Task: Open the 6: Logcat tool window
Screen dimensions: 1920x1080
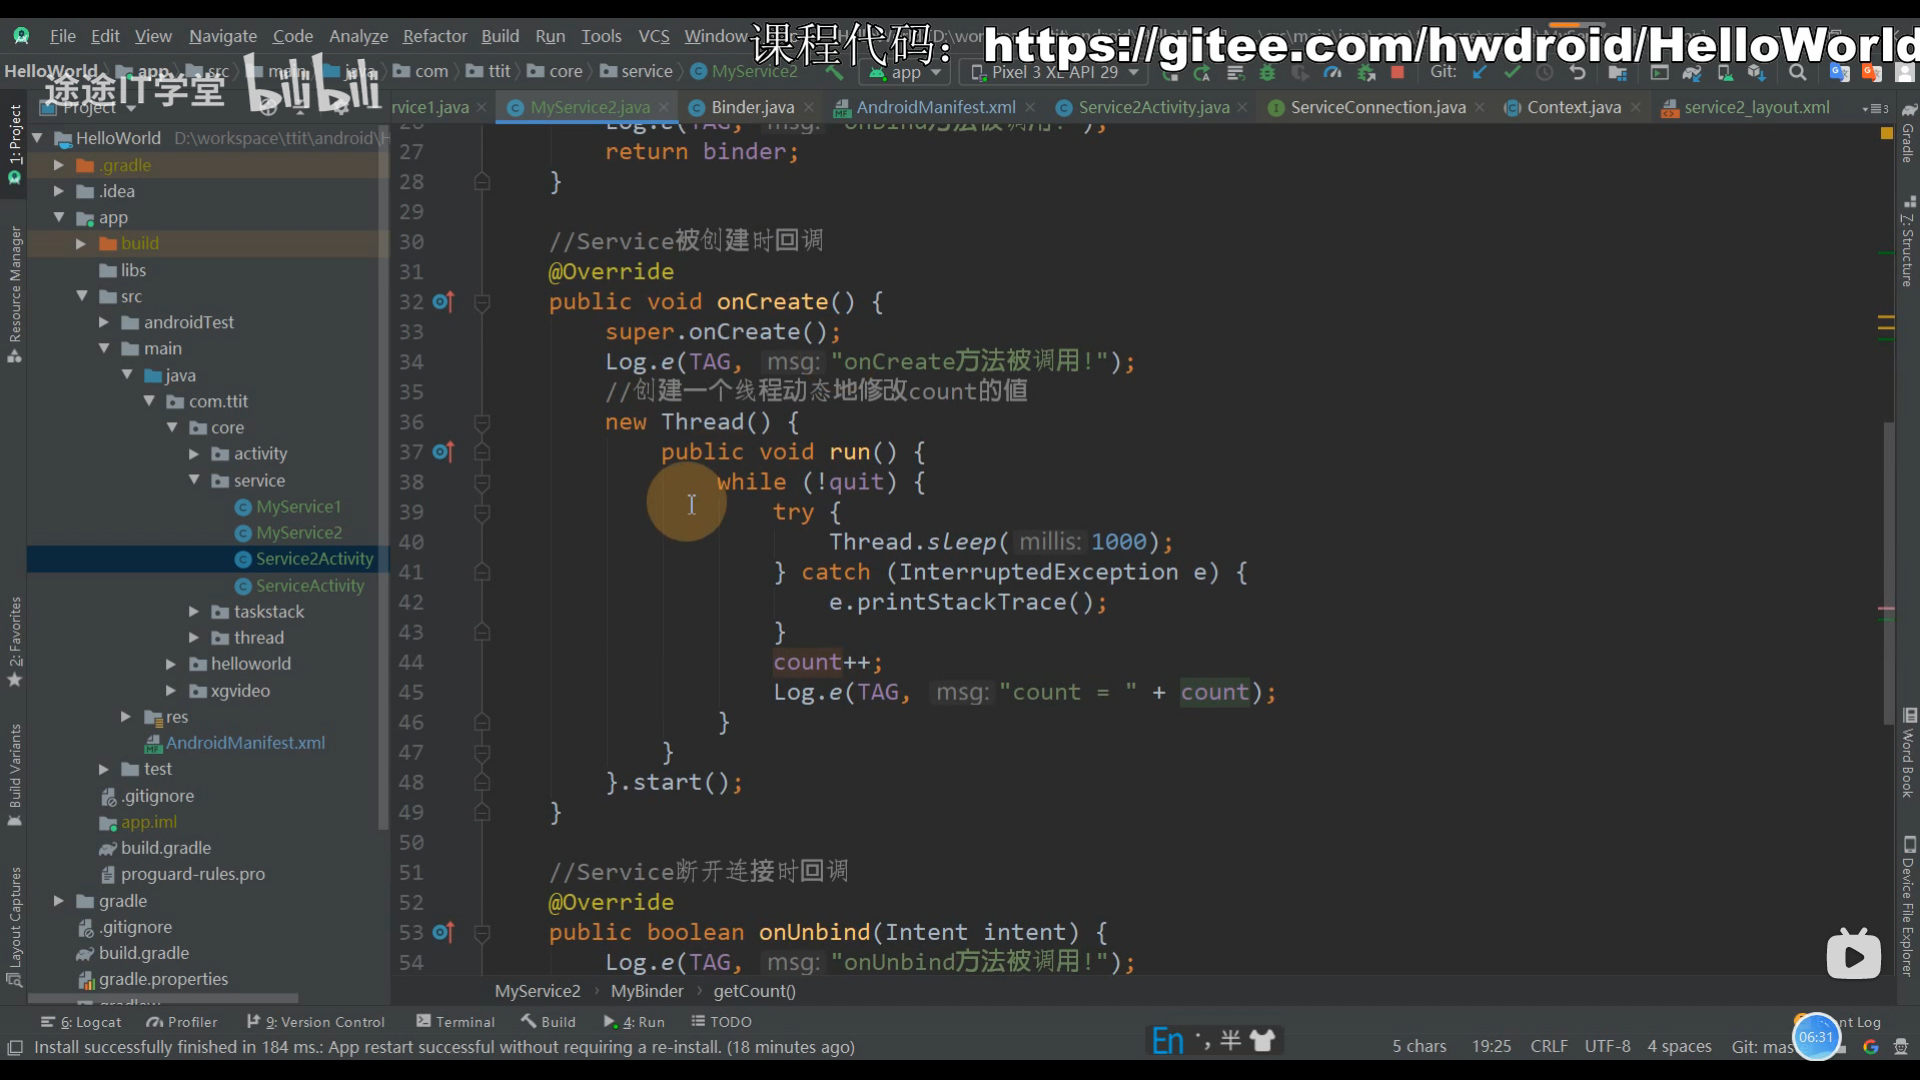Action: point(81,1022)
